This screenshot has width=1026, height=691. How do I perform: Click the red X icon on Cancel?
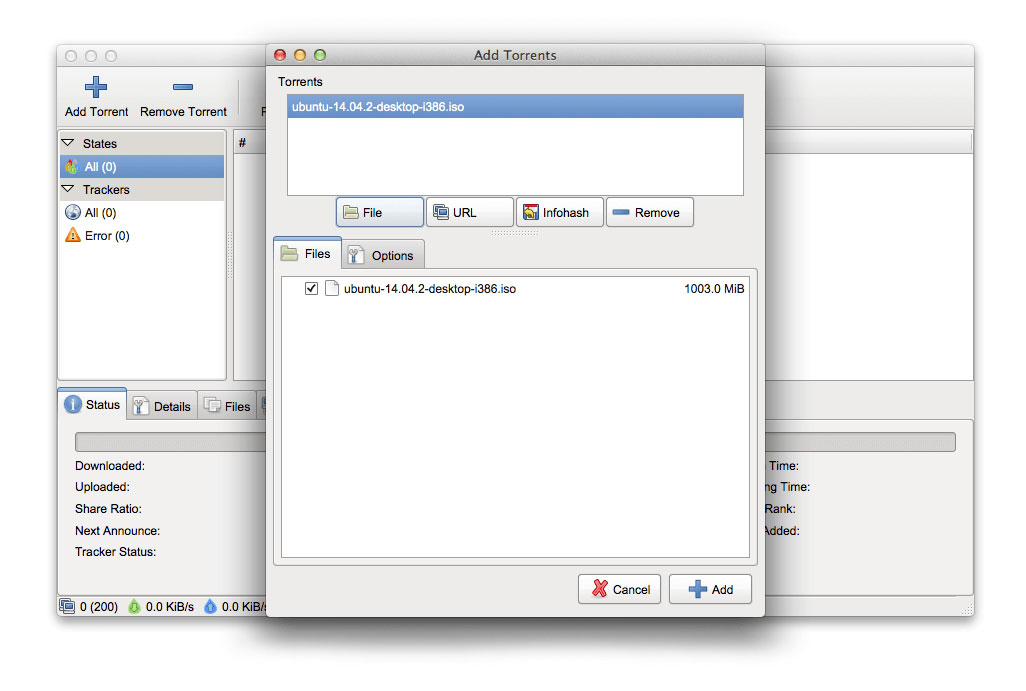tap(599, 588)
